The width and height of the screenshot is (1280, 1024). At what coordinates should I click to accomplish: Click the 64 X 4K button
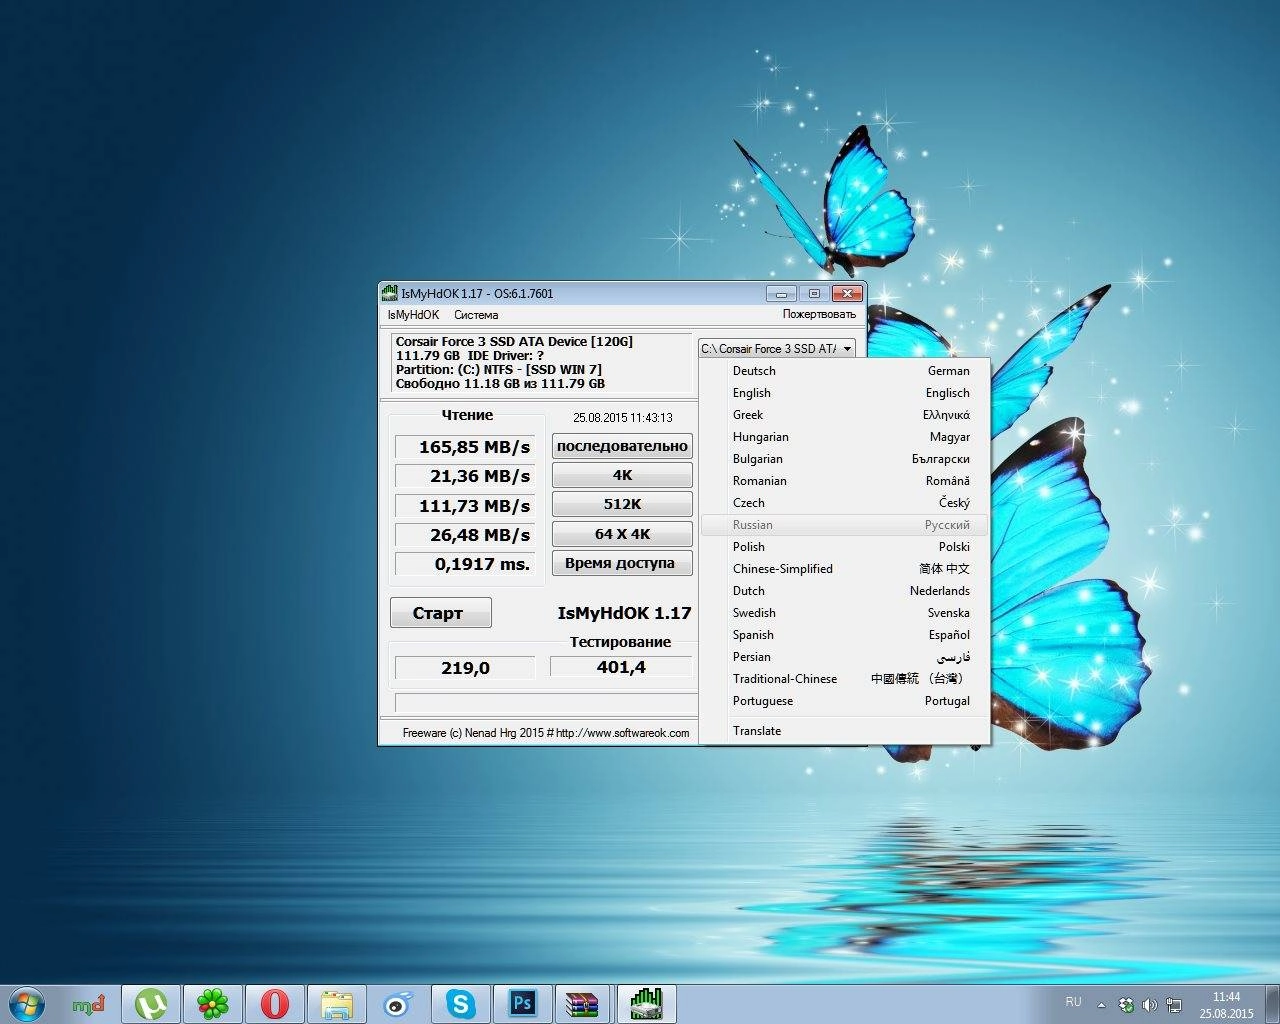pyautogui.click(x=622, y=534)
